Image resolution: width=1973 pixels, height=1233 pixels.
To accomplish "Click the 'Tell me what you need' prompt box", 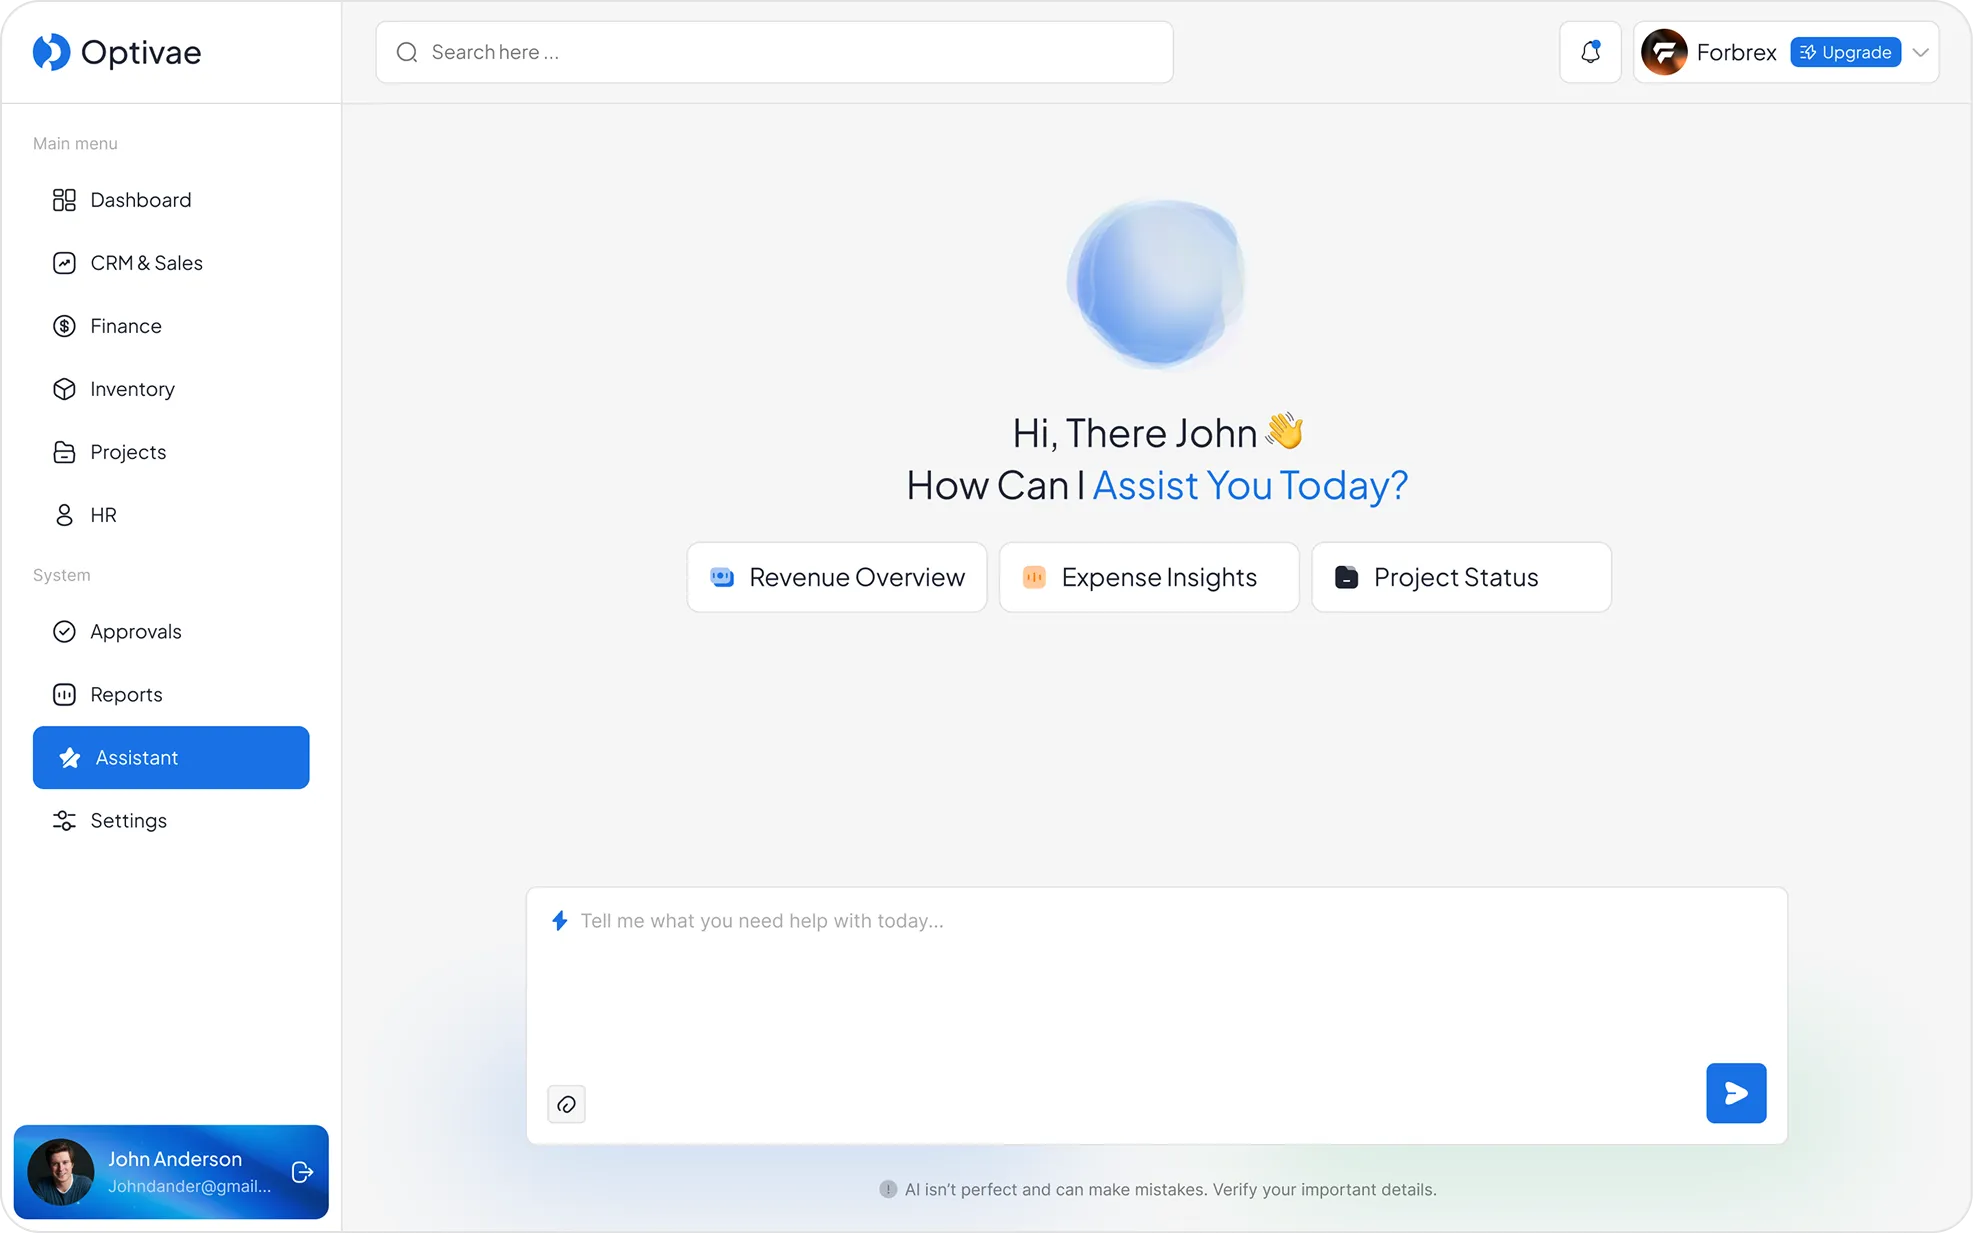I will [1157, 1015].
